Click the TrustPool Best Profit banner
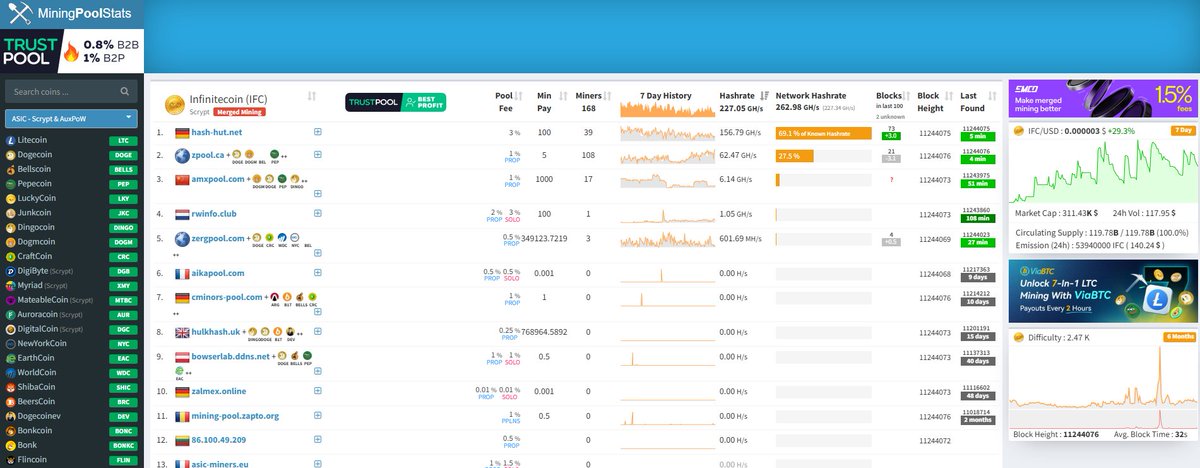The width and height of the screenshot is (1200, 468). coord(395,102)
